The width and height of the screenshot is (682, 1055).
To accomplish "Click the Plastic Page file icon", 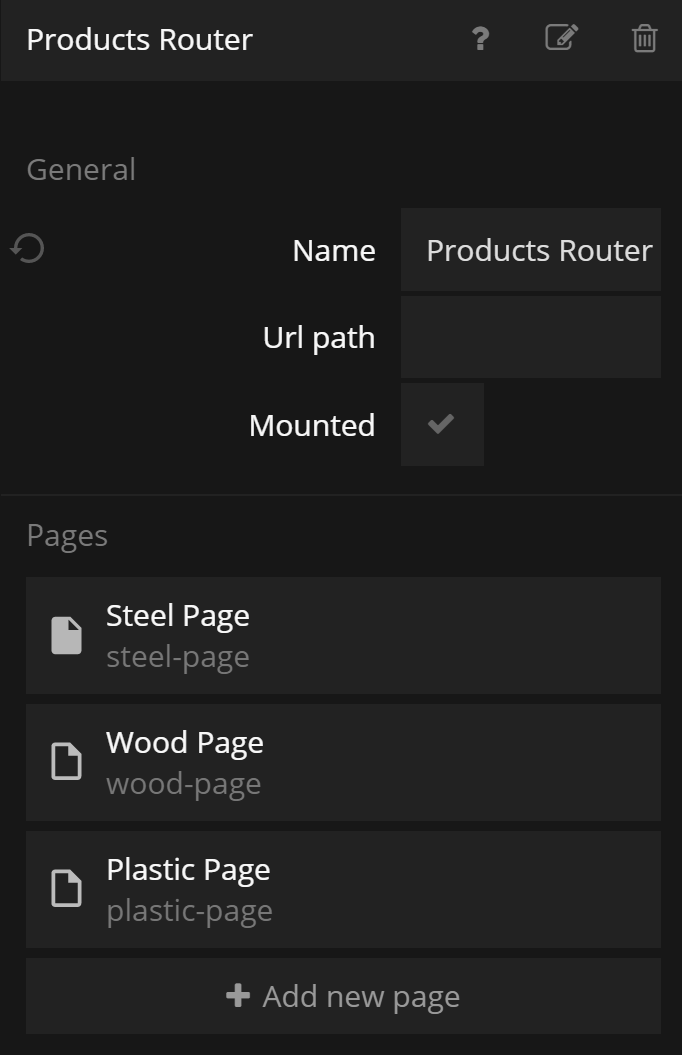I will coord(66,889).
